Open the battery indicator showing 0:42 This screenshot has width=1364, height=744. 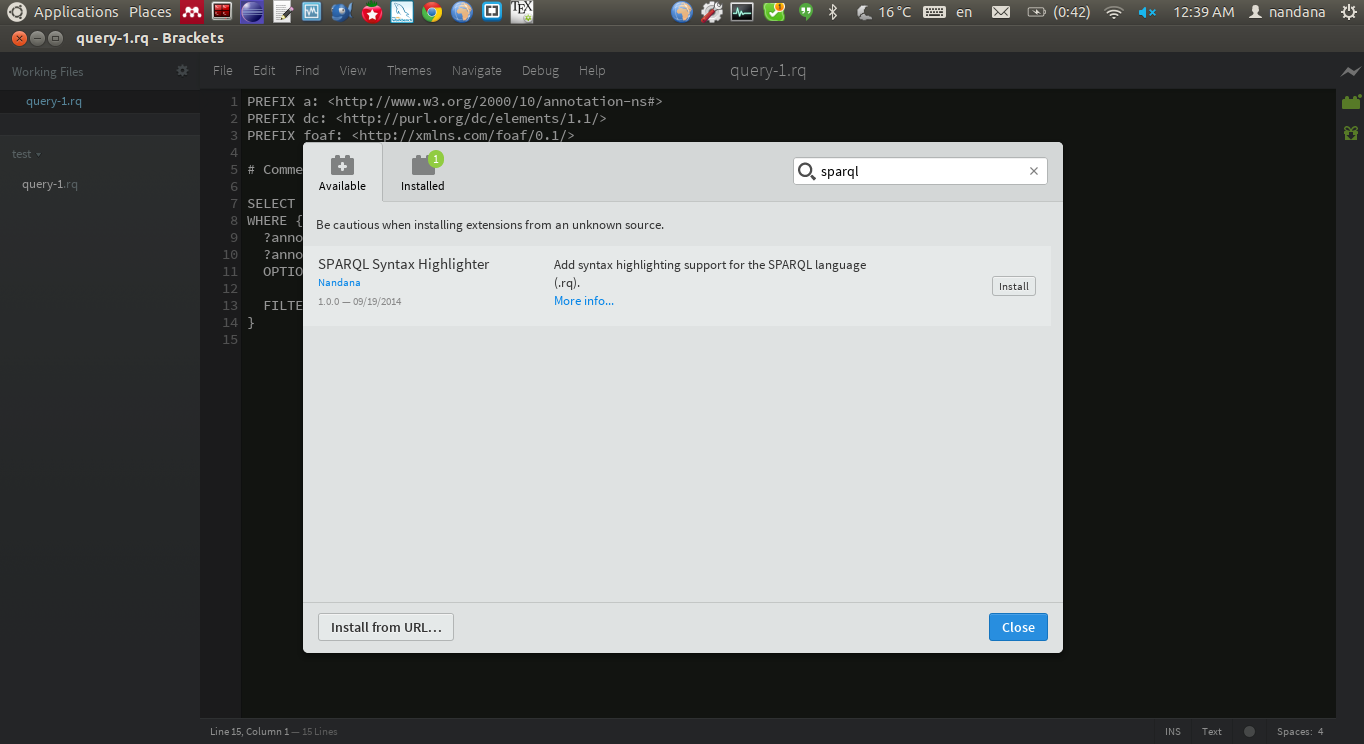(x=1058, y=12)
